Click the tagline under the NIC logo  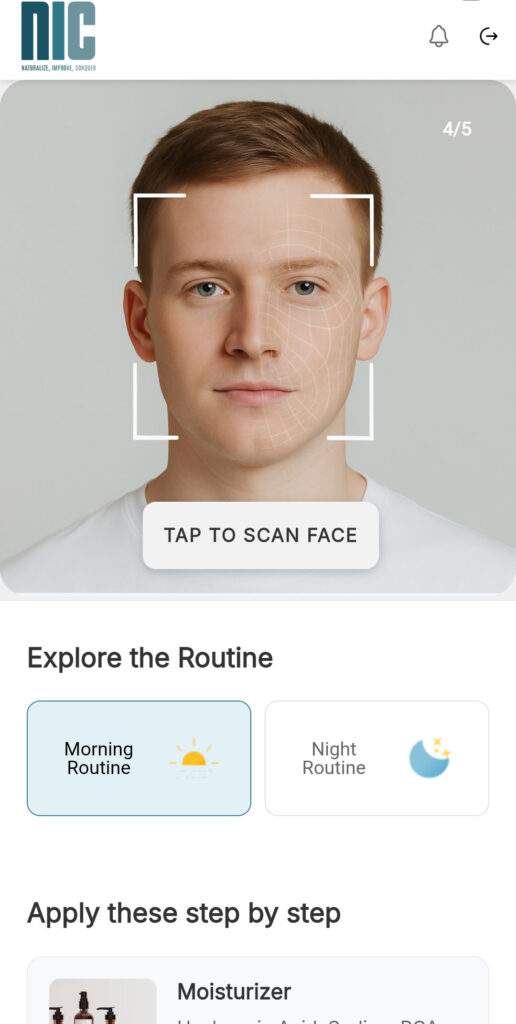pyautogui.click(x=58, y=67)
